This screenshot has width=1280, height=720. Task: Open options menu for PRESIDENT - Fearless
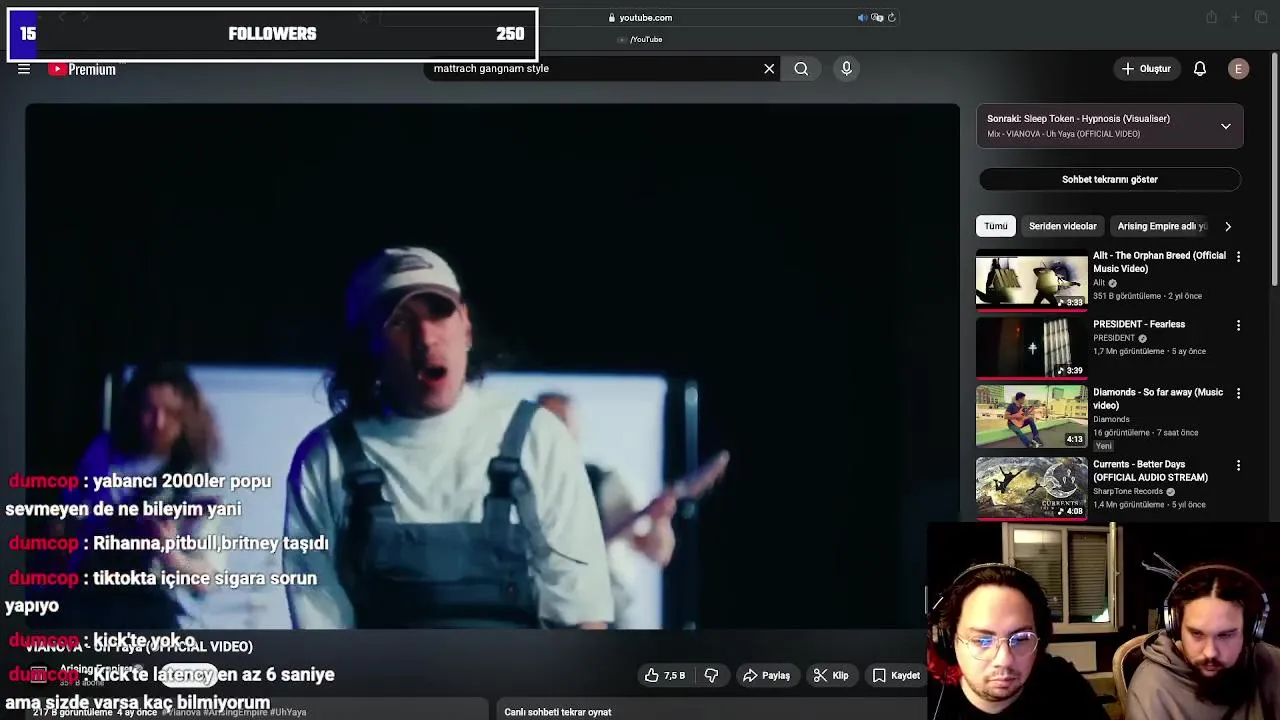click(1238, 326)
